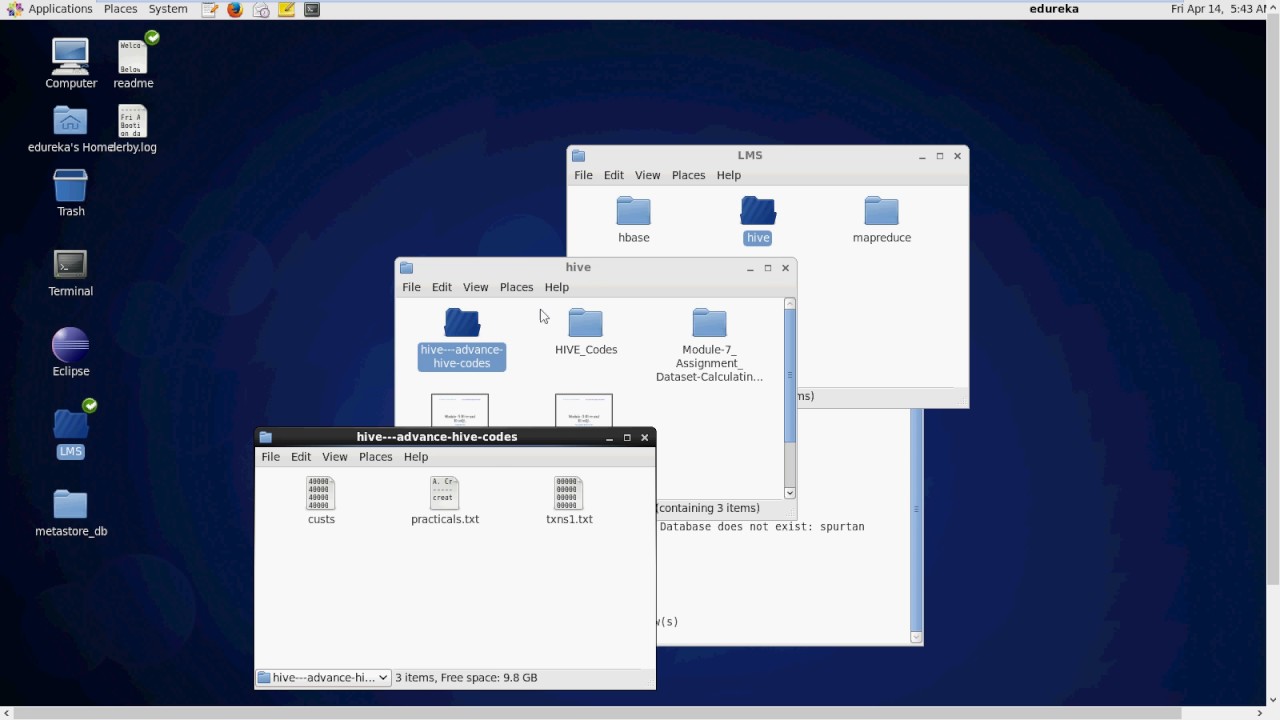Click the edureka user label in panel

[x=1054, y=9]
